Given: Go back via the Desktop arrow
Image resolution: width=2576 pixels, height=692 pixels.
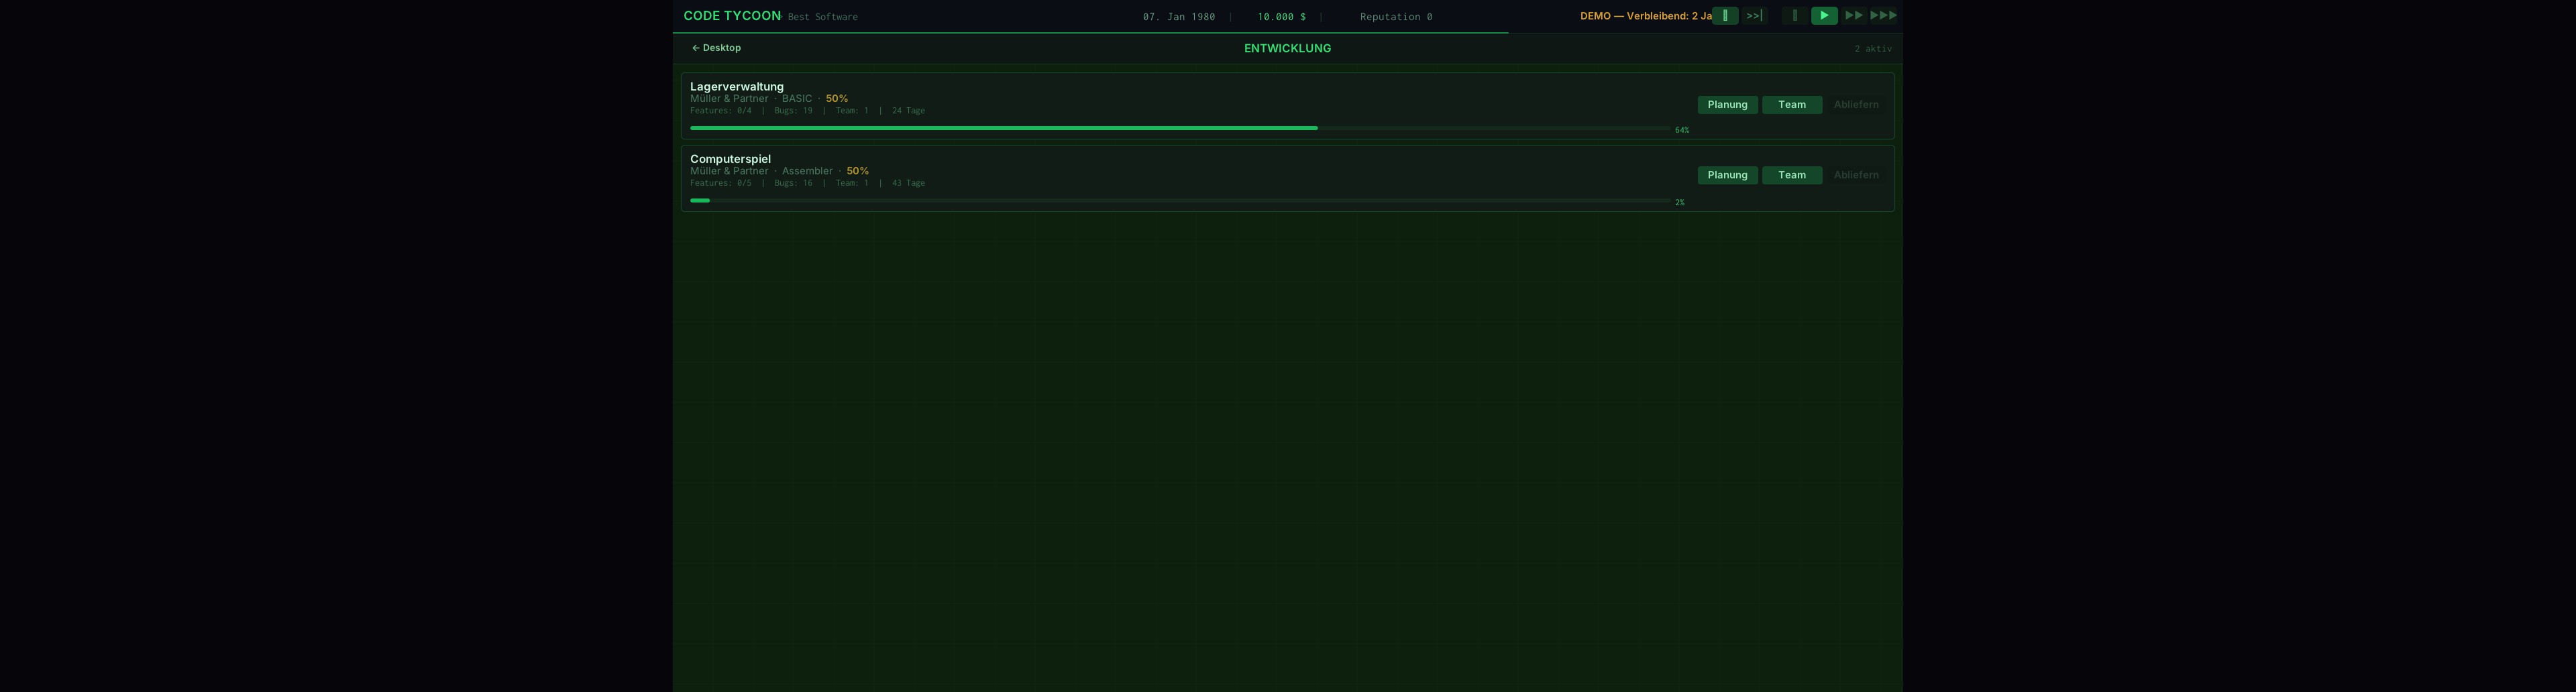Looking at the screenshot, I should pyautogui.click(x=716, y=48).
